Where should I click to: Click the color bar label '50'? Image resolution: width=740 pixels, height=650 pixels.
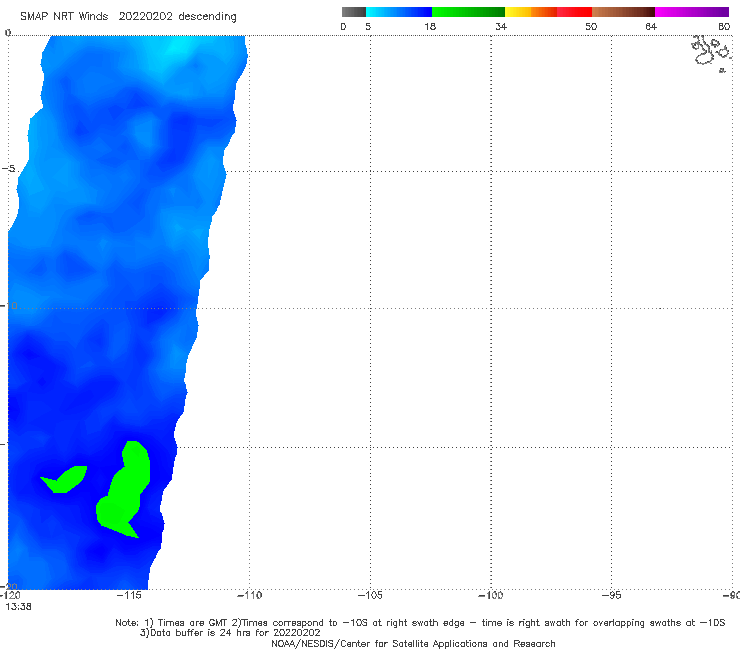pos(591,26)
